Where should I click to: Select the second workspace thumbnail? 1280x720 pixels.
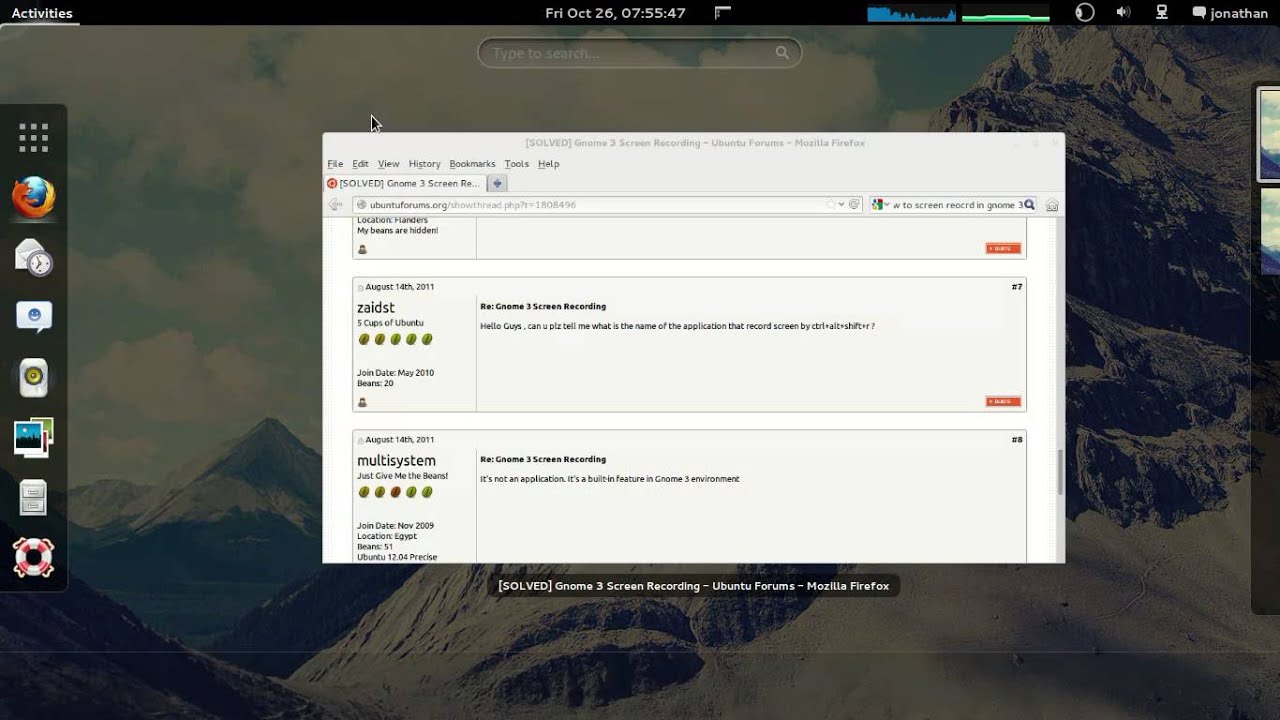click(x=1269, y=232)
